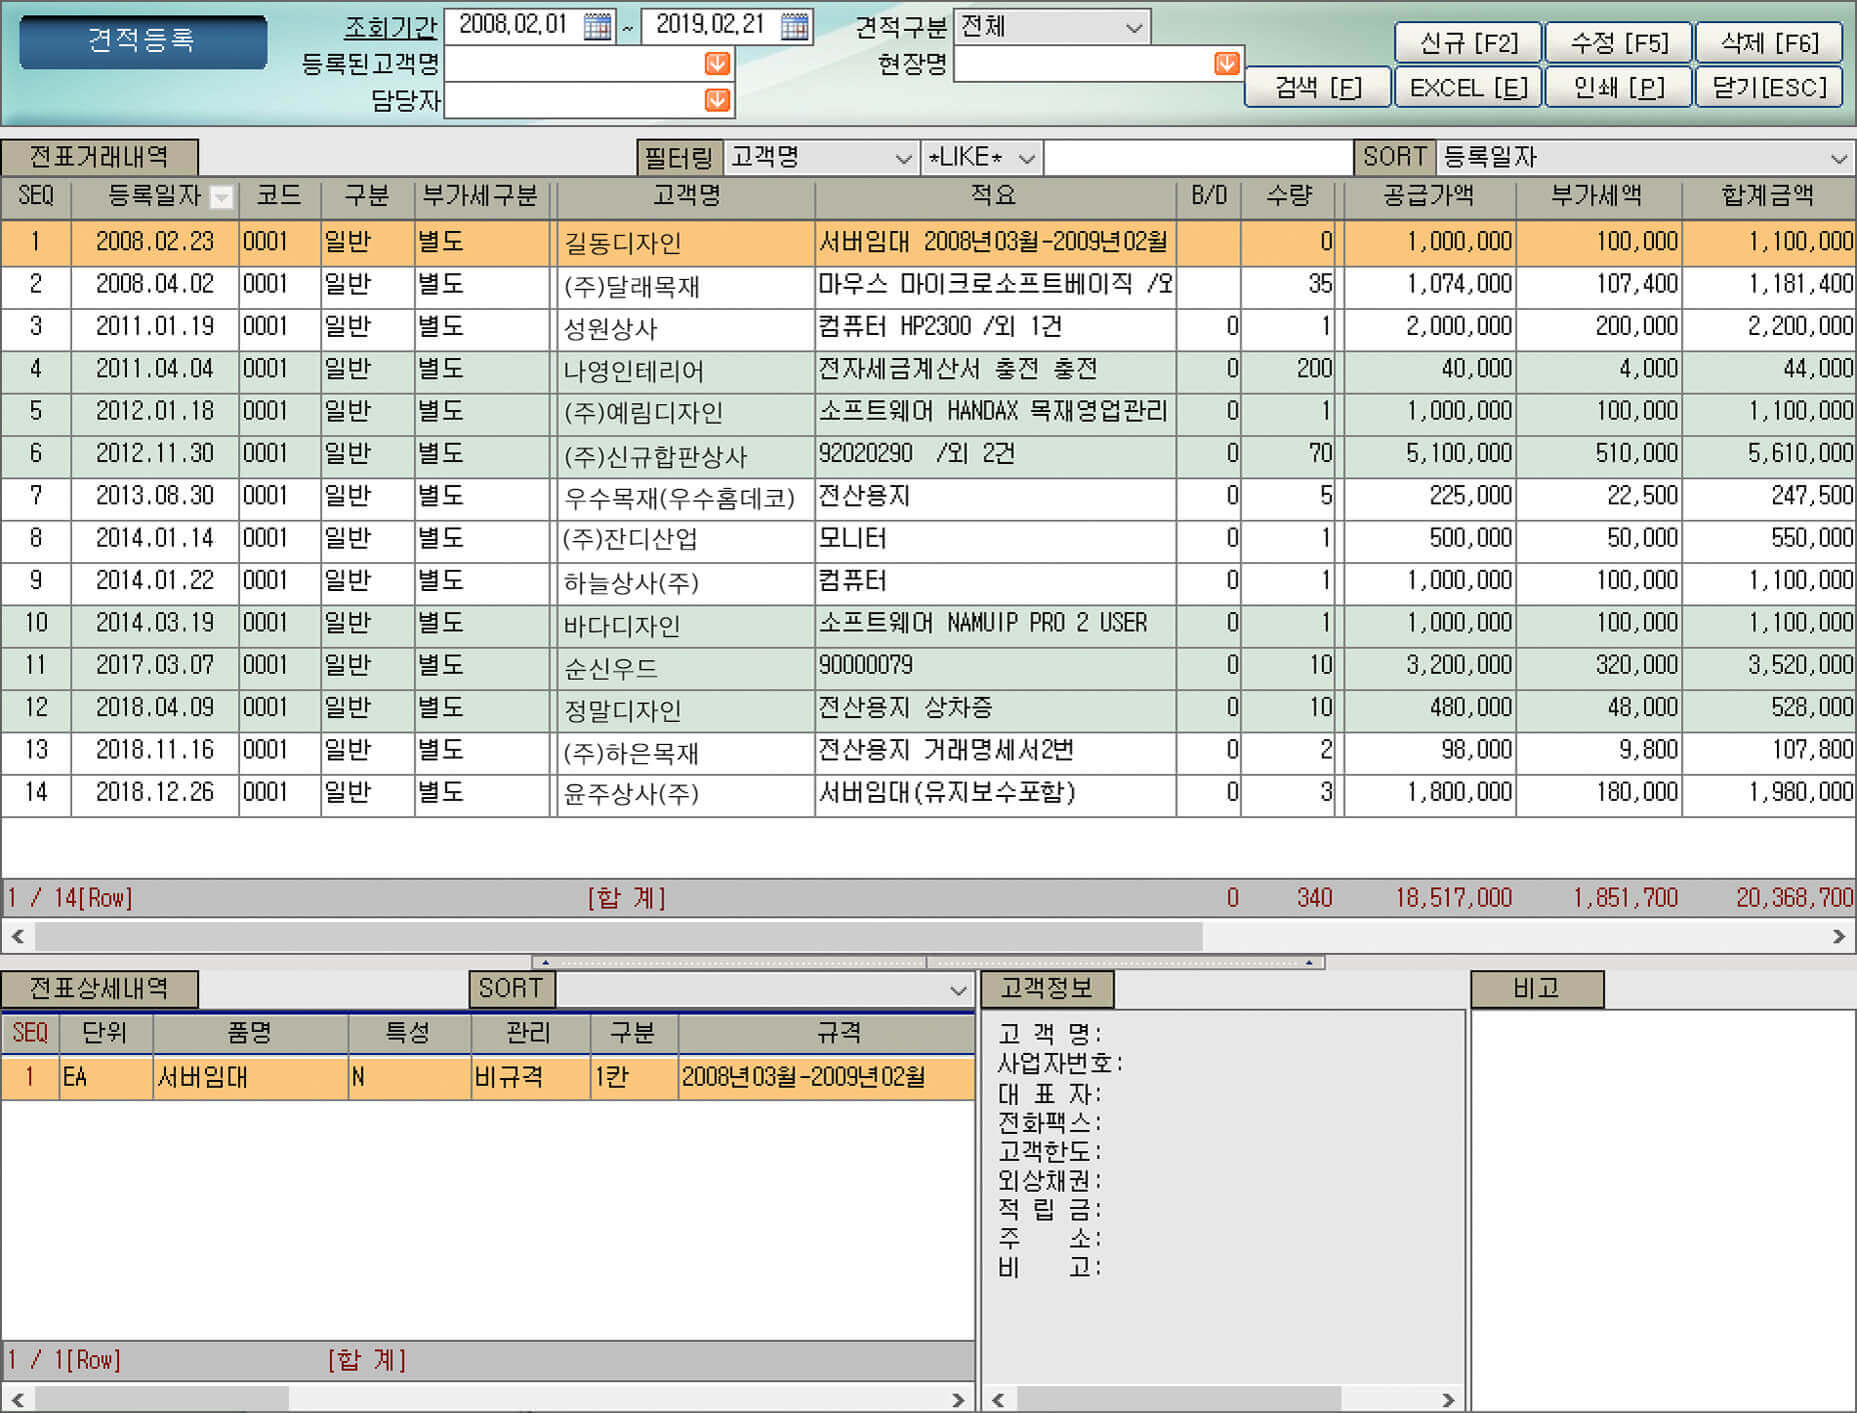The height and width of the screenshot is (1413, 1857).
Task: Click left arrow of main grid scrollbar
Action: (x=17, y=936)
